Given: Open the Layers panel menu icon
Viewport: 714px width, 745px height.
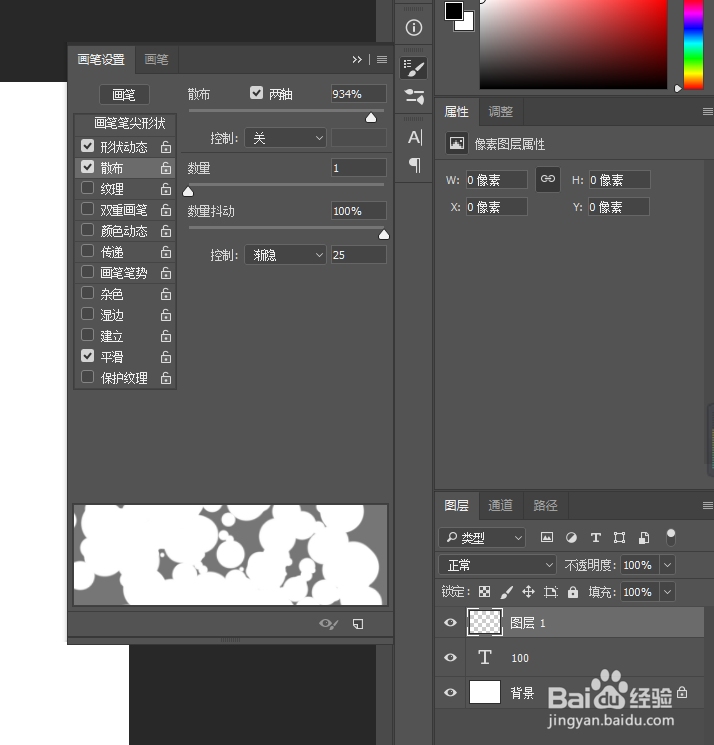Looking at the screenshot, I should coord(708,506).
